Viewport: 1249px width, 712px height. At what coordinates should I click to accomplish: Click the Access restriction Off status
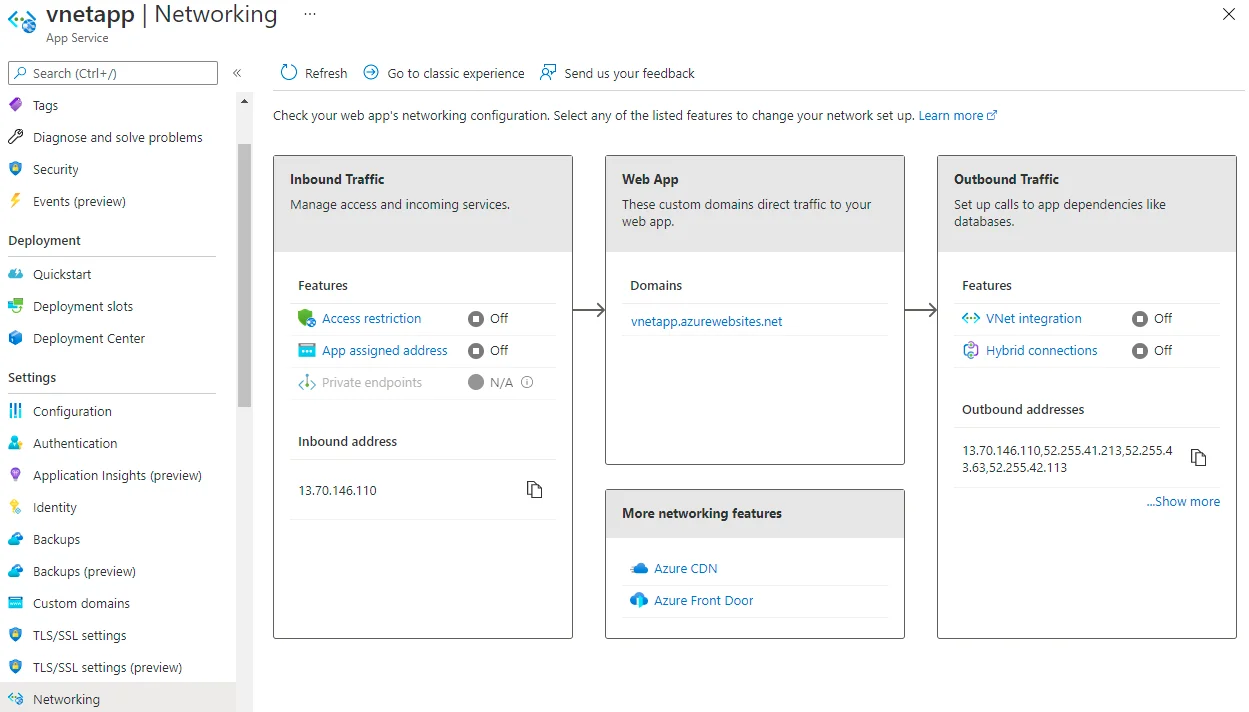(x=488, y=318)
